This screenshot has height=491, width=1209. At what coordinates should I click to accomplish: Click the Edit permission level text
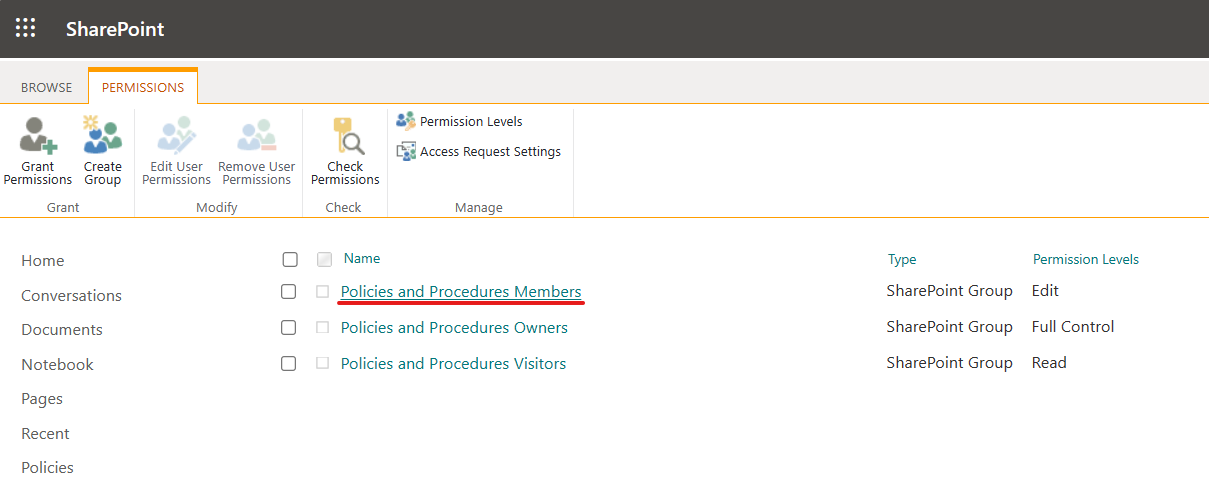click(1045, 291)
